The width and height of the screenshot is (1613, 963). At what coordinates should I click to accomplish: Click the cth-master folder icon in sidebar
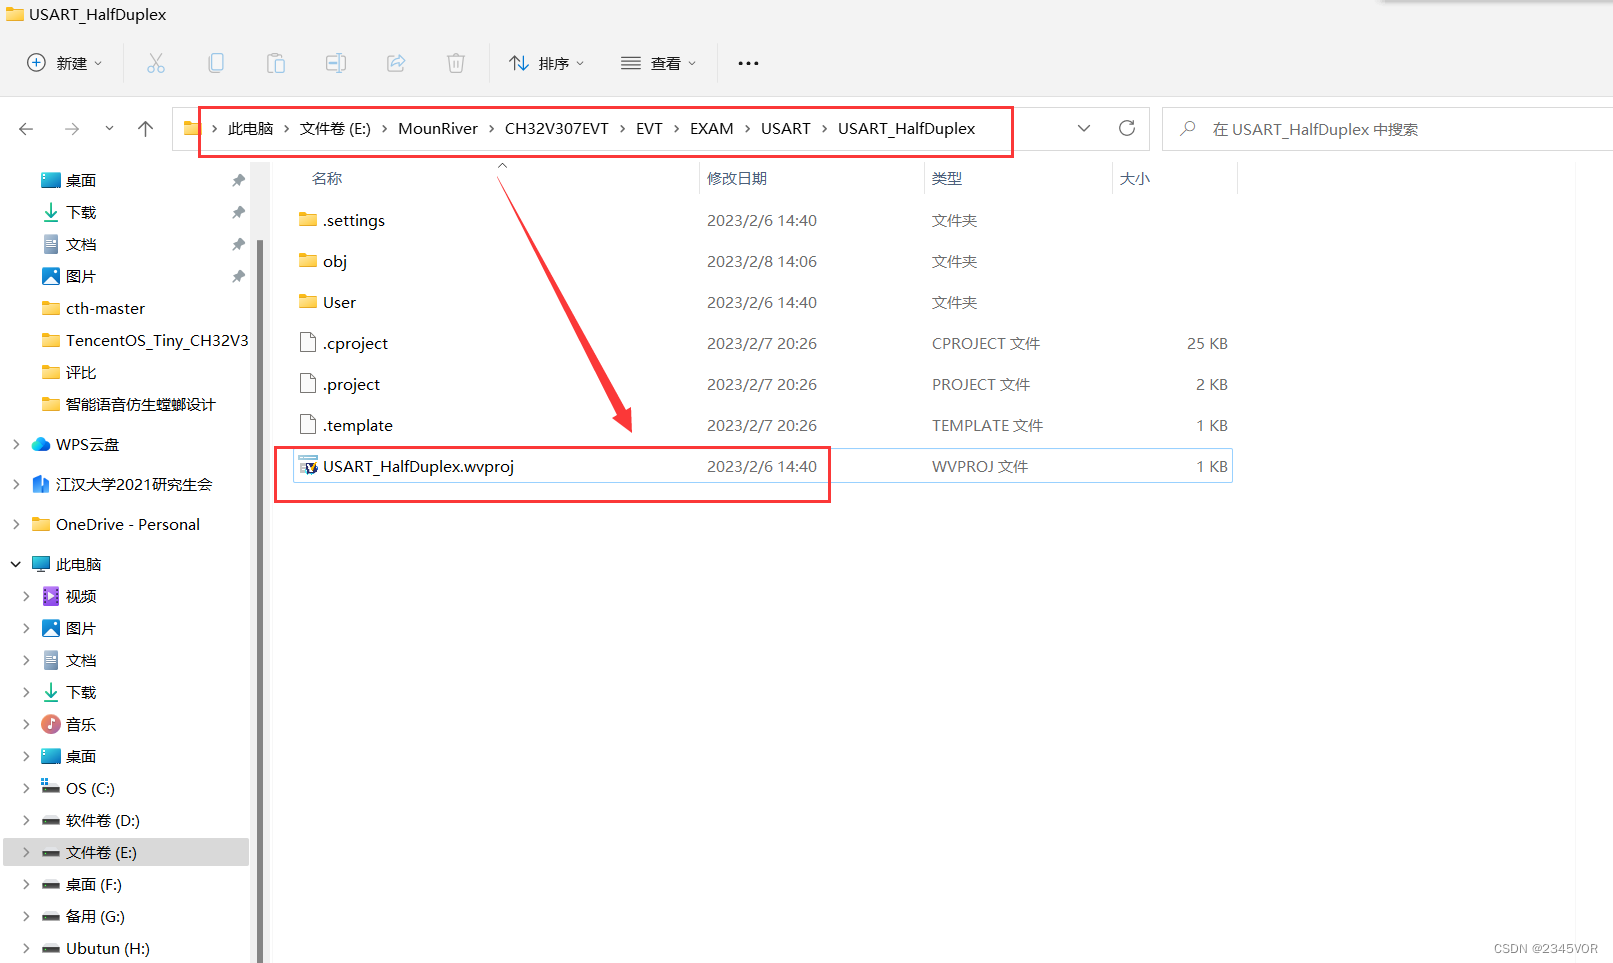click(x=51, y=308)
